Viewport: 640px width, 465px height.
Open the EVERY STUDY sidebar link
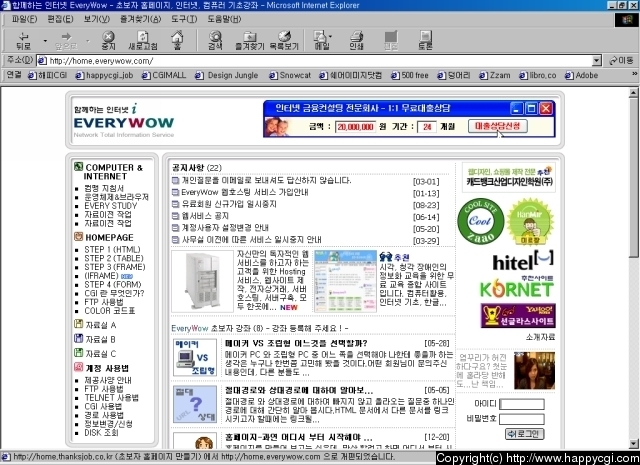[x=111, y=206]
